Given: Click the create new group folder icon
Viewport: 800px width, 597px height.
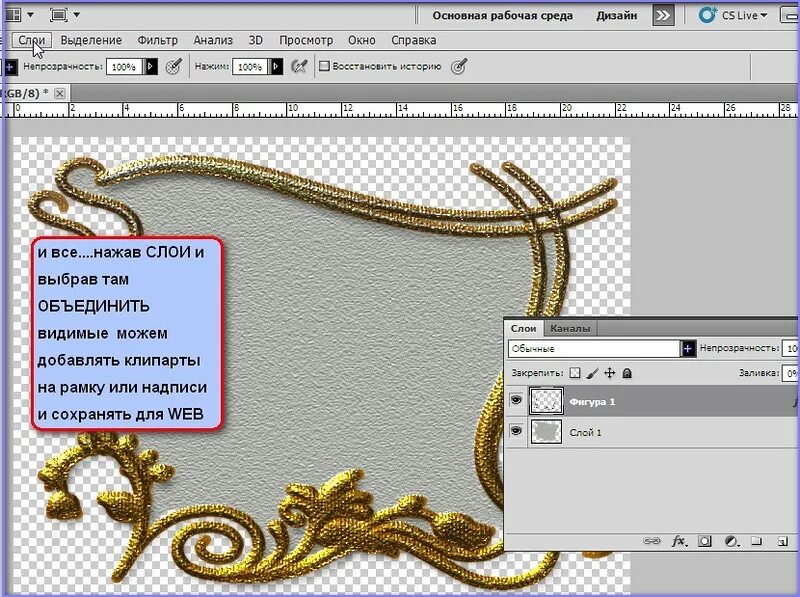Looking at the screenshot, I should (x=757, y=541).
